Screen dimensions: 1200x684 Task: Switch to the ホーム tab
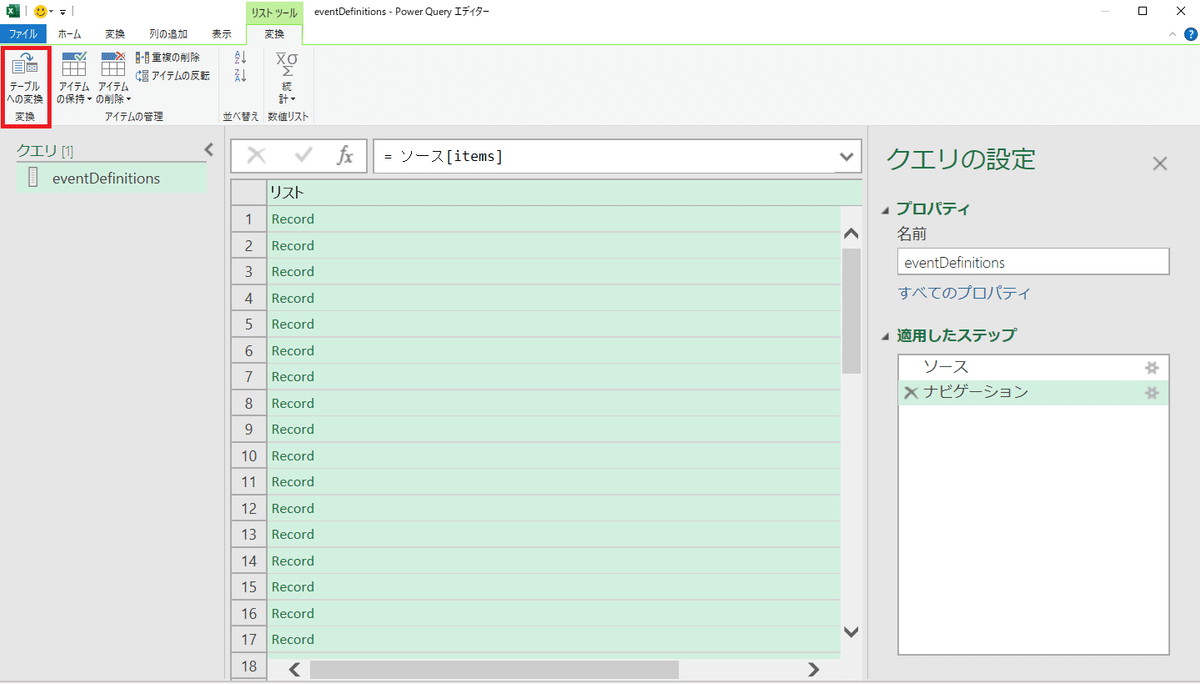69,34
